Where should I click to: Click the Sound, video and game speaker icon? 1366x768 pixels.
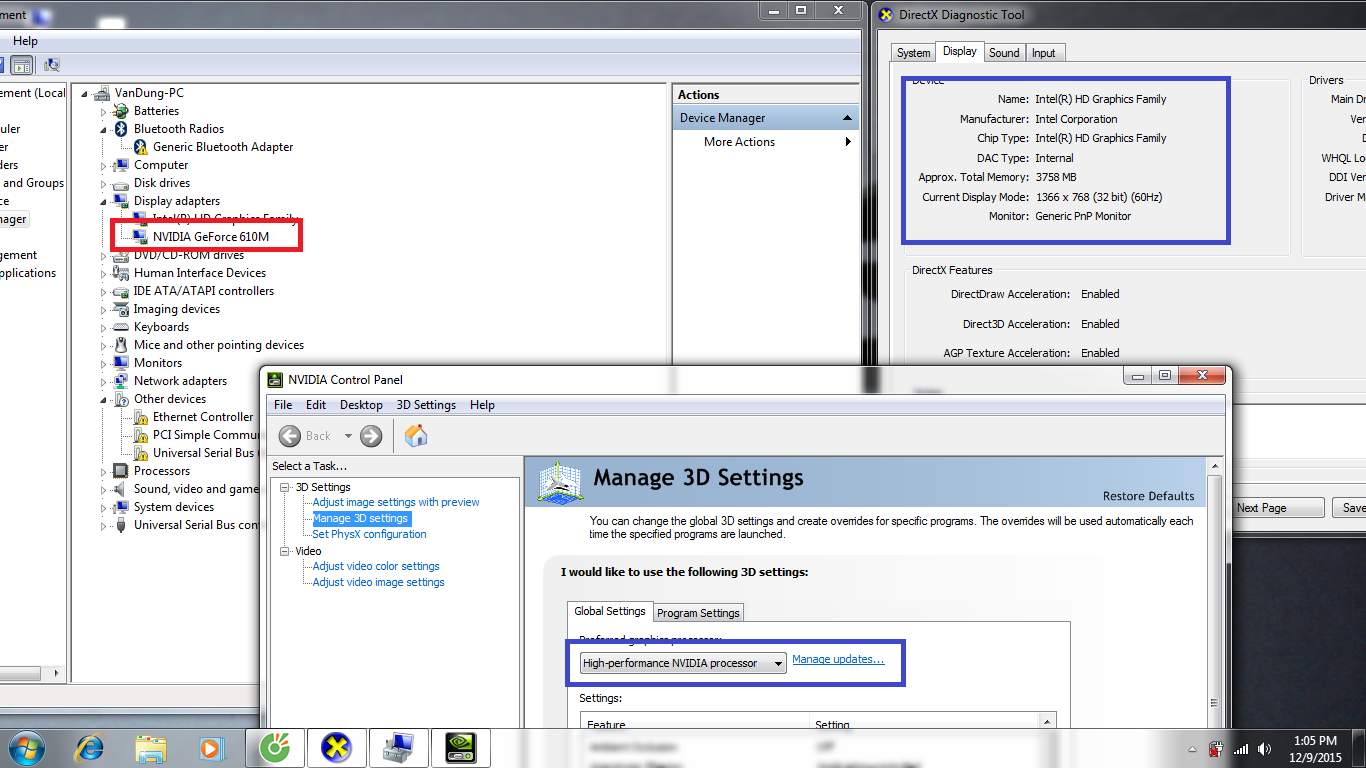point(121,489)
